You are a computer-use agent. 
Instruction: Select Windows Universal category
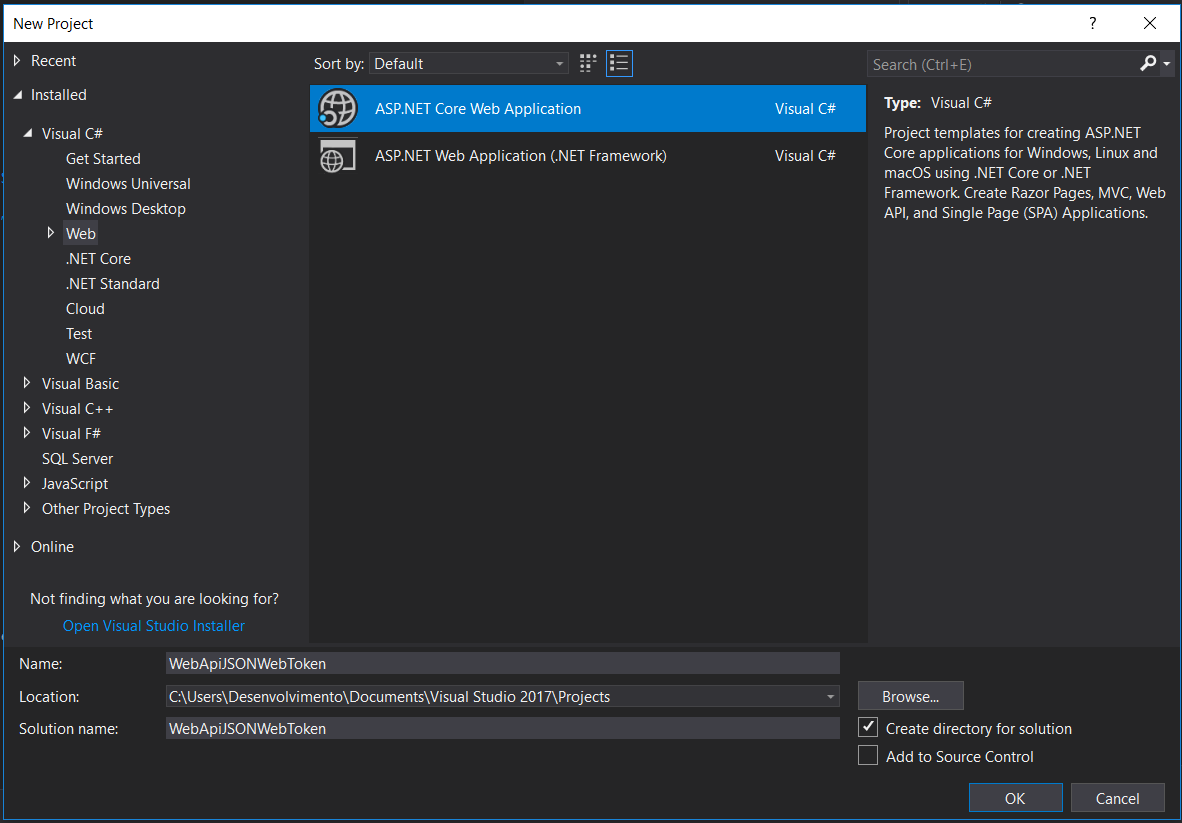pyautogui.click(x=128, y=184)
